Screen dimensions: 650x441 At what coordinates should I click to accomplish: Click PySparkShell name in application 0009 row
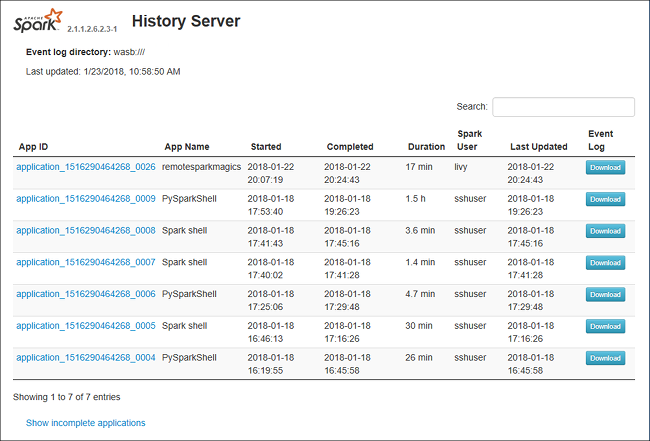pyautogui.click(x=189, y=199)
